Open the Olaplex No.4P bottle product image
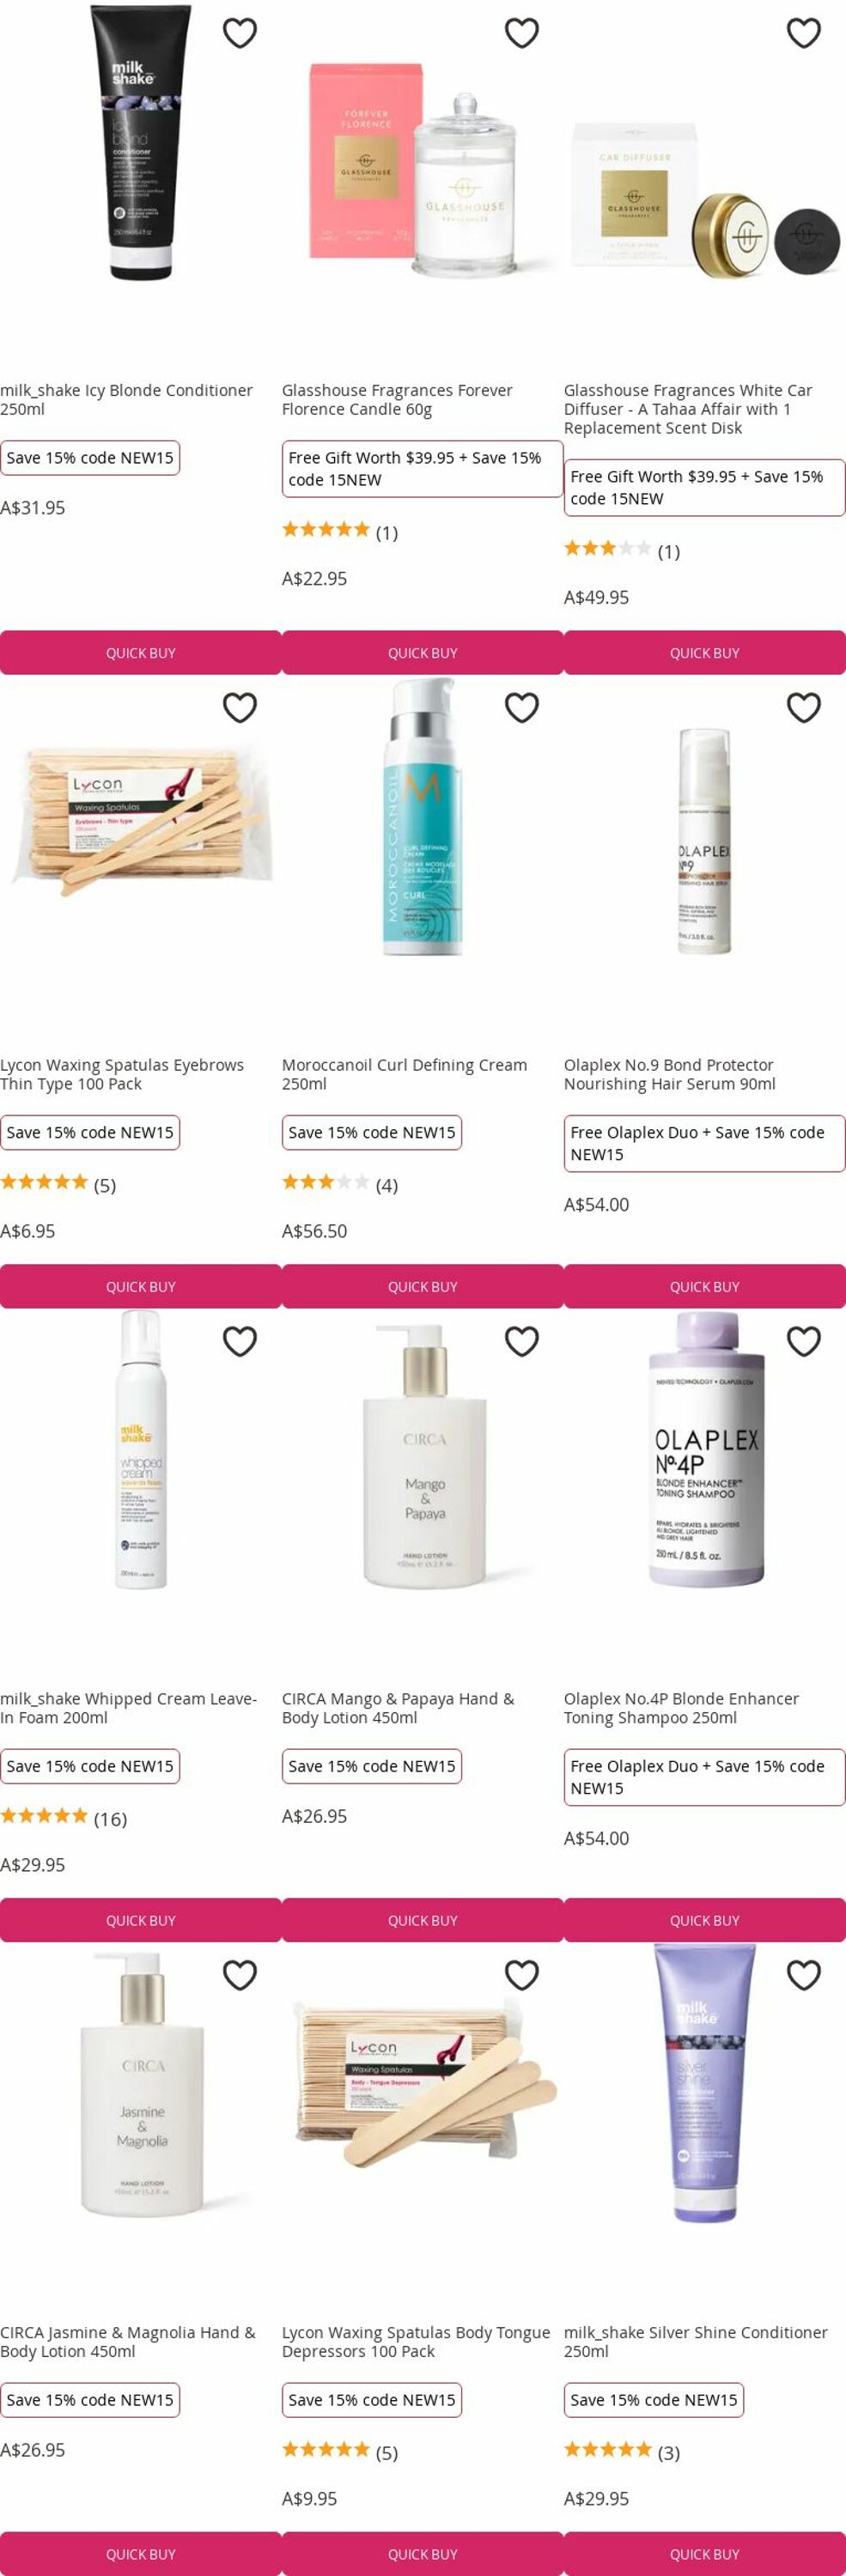The height and width of the screenshot is (2576, 846). tap(705, 1450)
